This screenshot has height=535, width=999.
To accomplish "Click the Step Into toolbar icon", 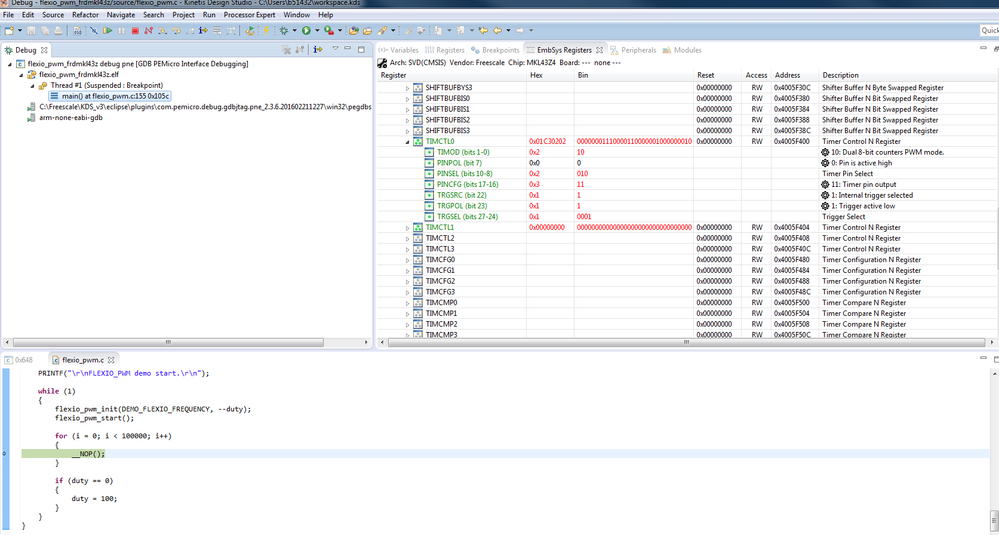I will [x=162, y=31].
